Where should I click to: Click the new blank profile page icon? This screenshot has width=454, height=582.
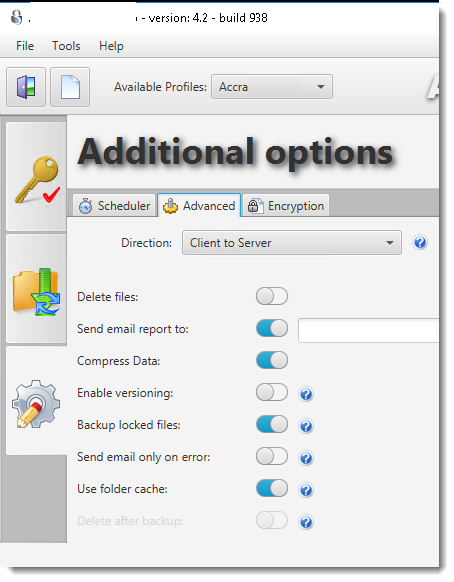tap(70, 87)
